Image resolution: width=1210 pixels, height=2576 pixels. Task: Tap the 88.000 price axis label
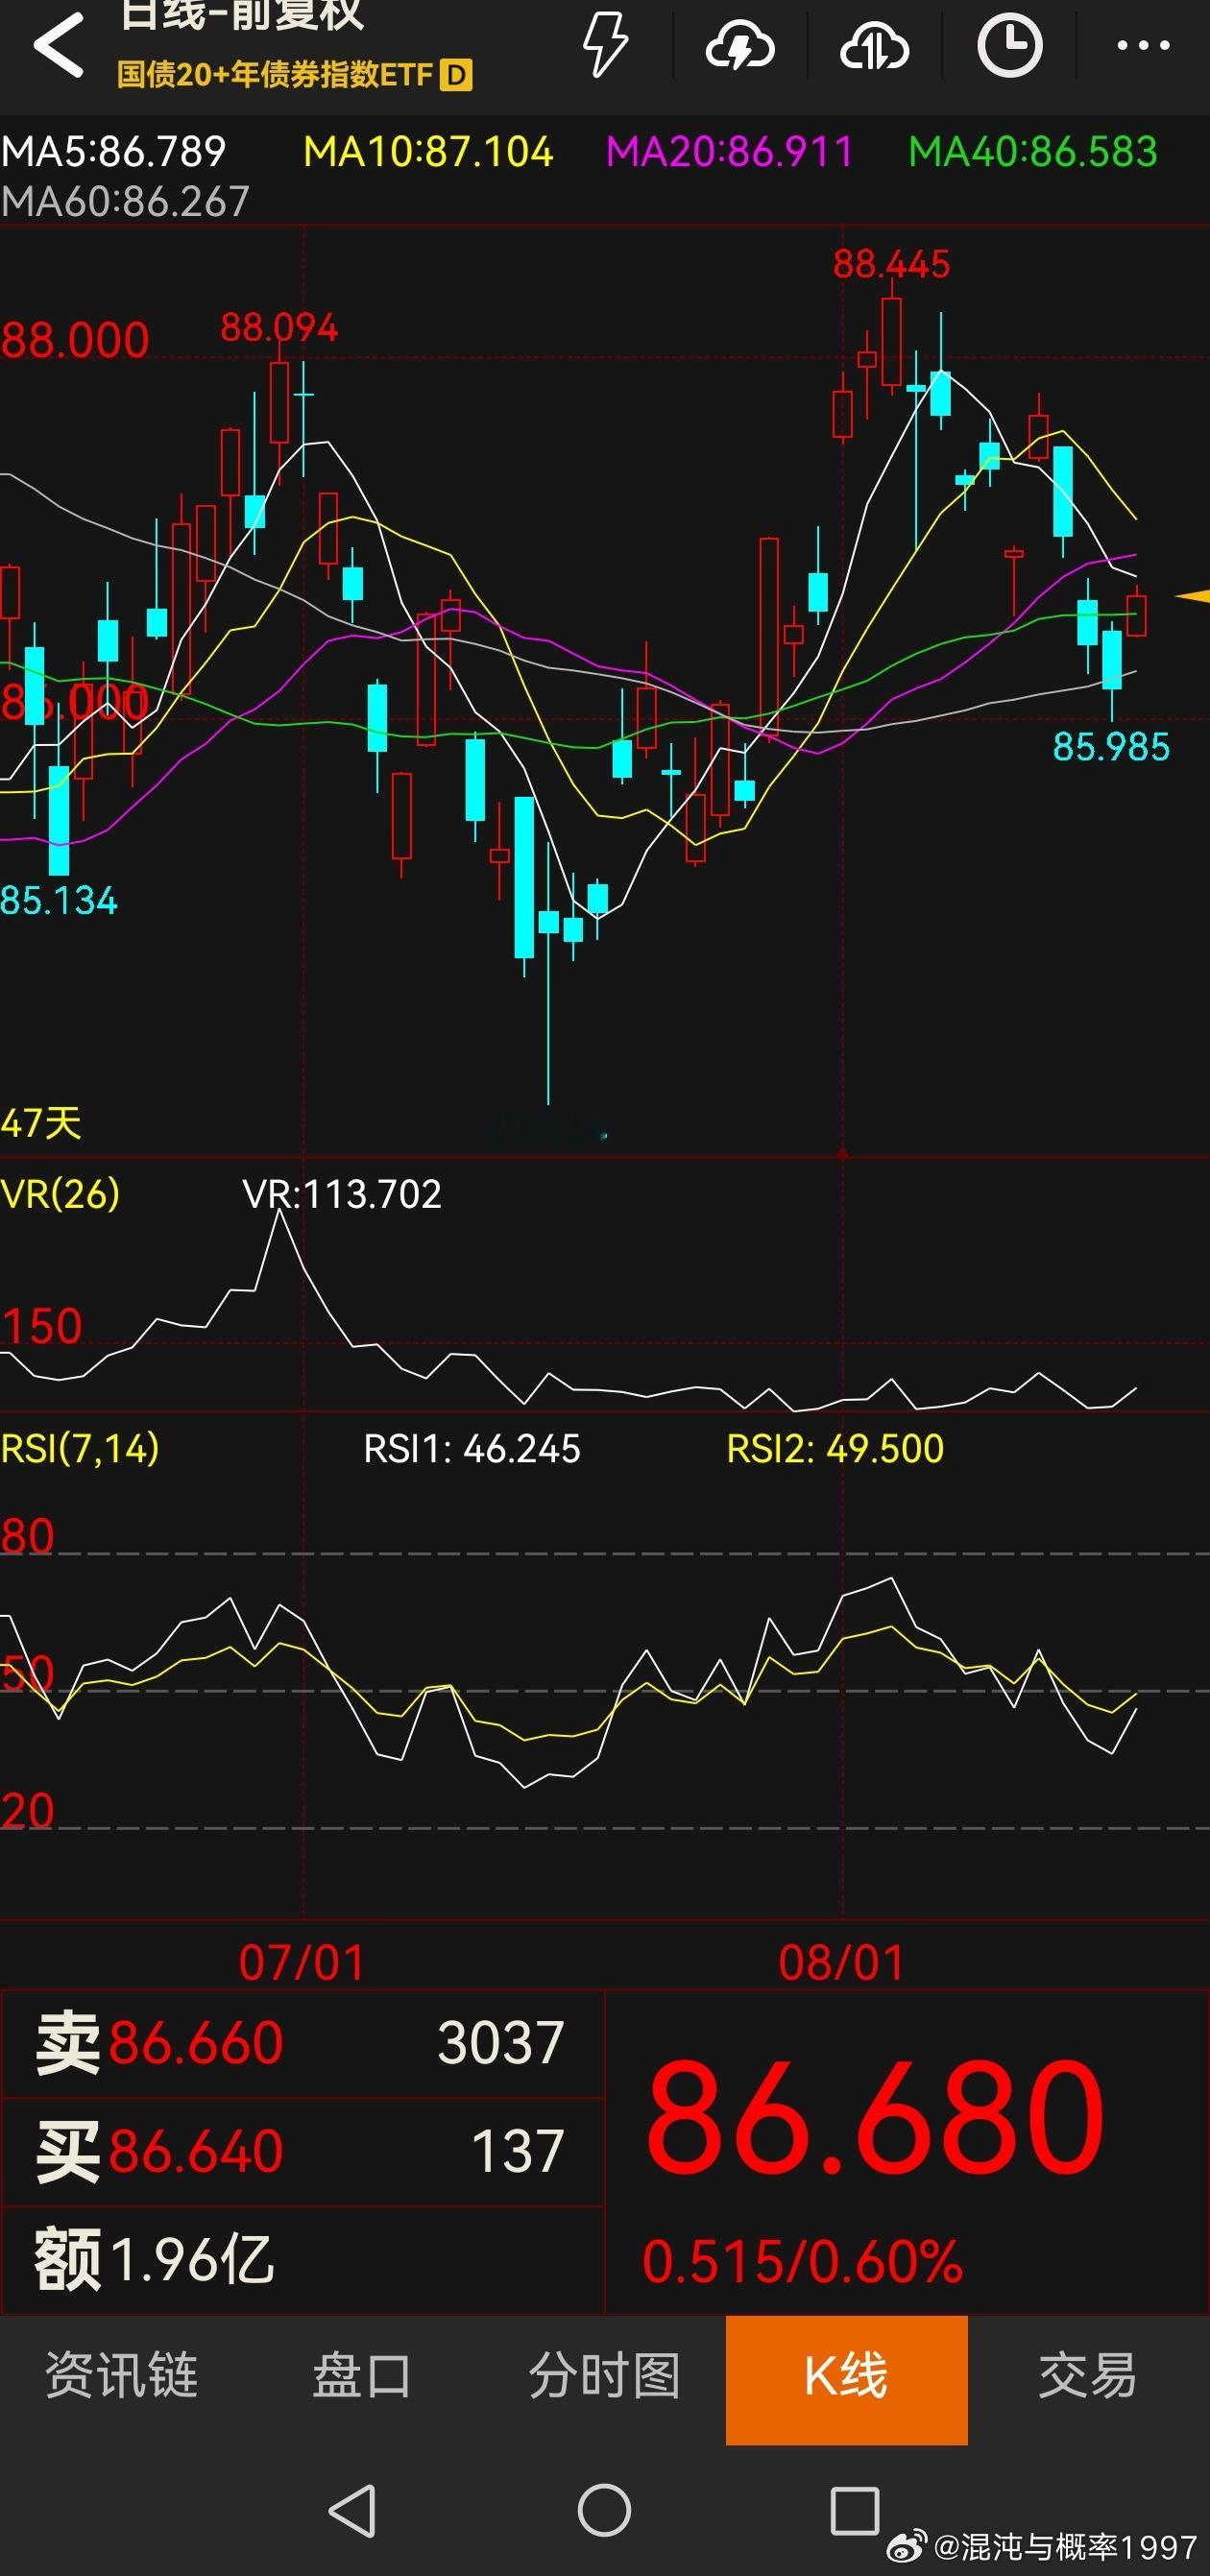click(x=75, y=340)
